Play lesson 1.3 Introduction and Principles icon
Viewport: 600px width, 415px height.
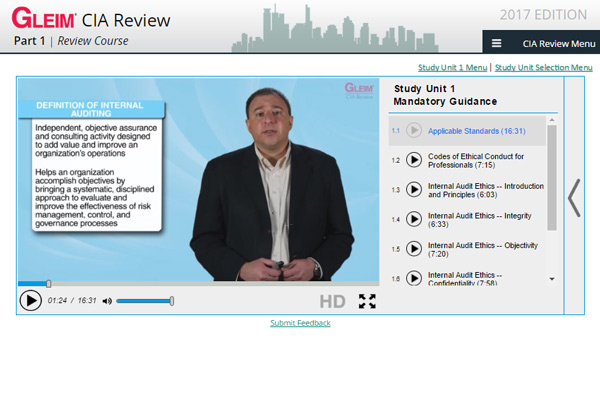click(414, 189)
